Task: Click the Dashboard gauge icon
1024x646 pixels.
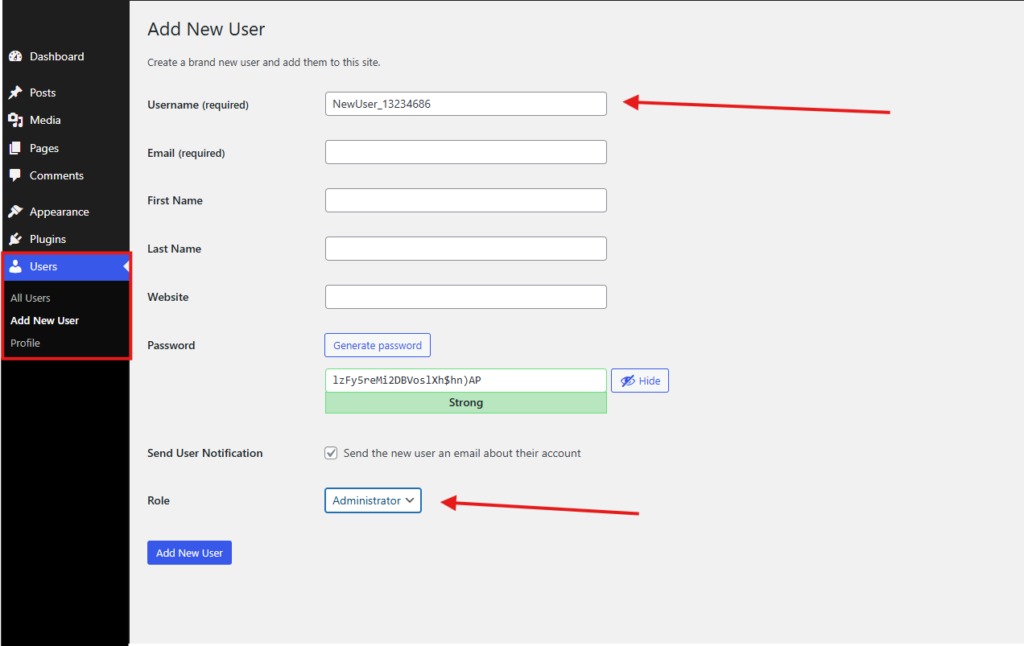Action: 15,57
